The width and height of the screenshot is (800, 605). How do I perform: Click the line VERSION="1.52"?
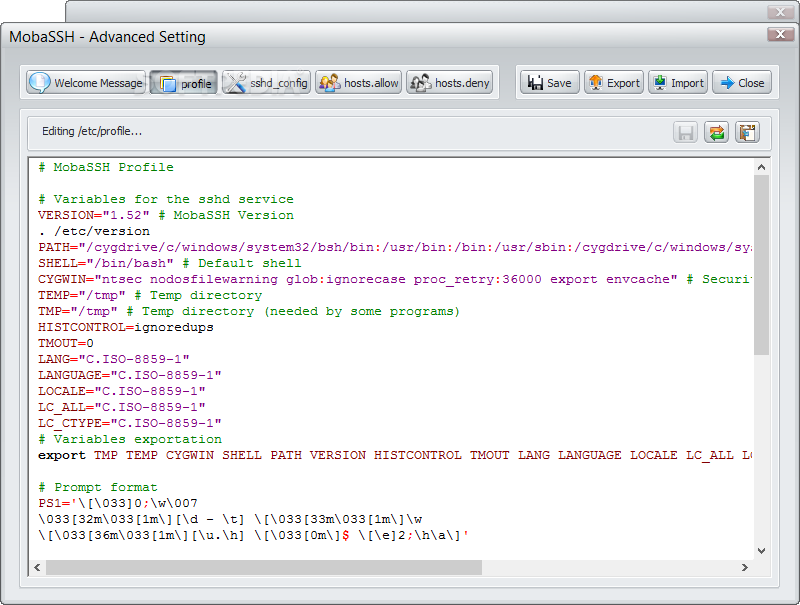(x=166, y=215)
